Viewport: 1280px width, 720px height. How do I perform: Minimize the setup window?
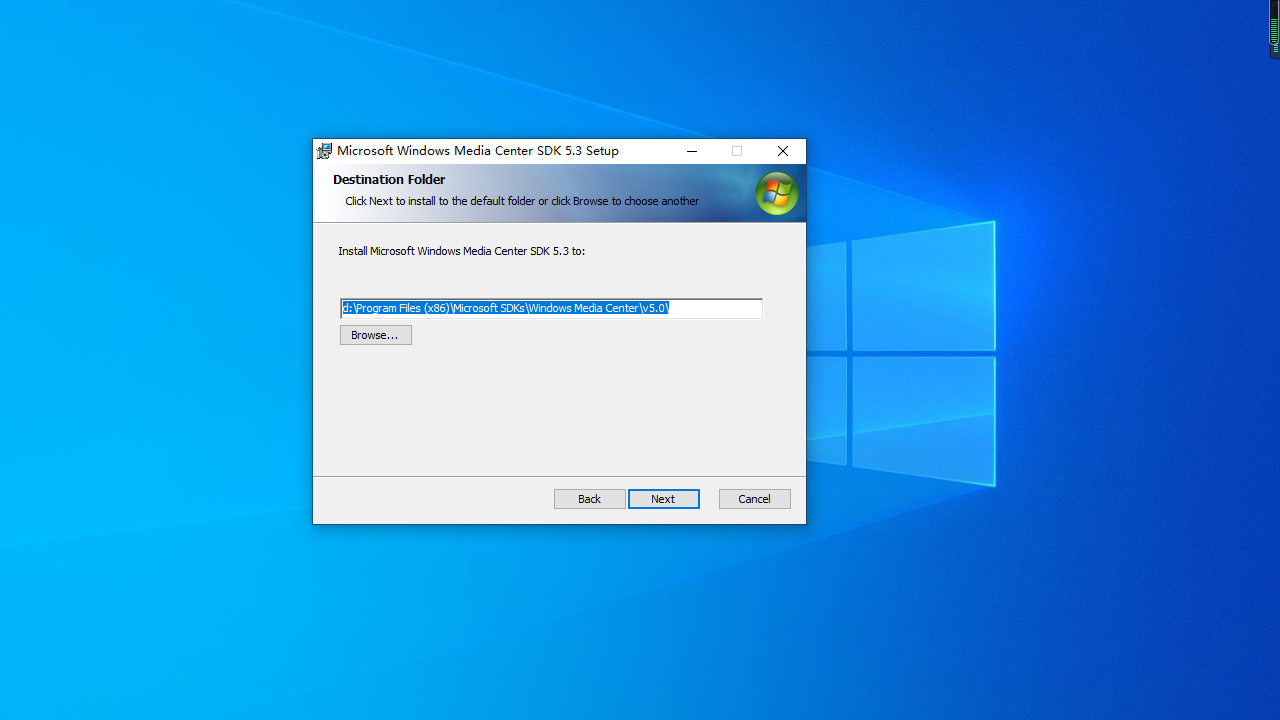[x=692, y=151]
